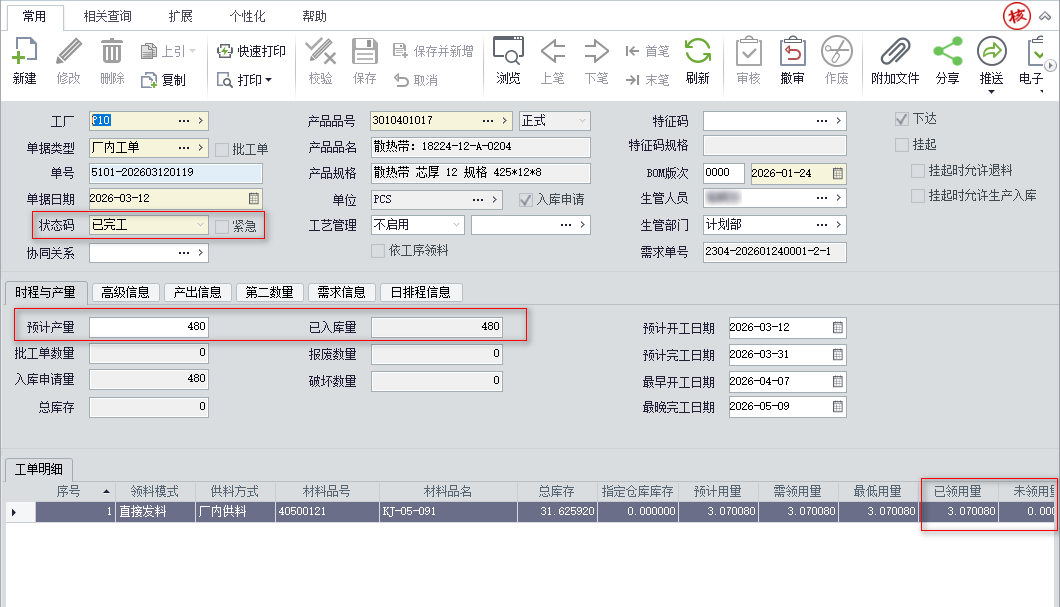This screenshot has width=1060, height=607.
Task: Click the 需求单号 field
Action: (x=775, y=251)
